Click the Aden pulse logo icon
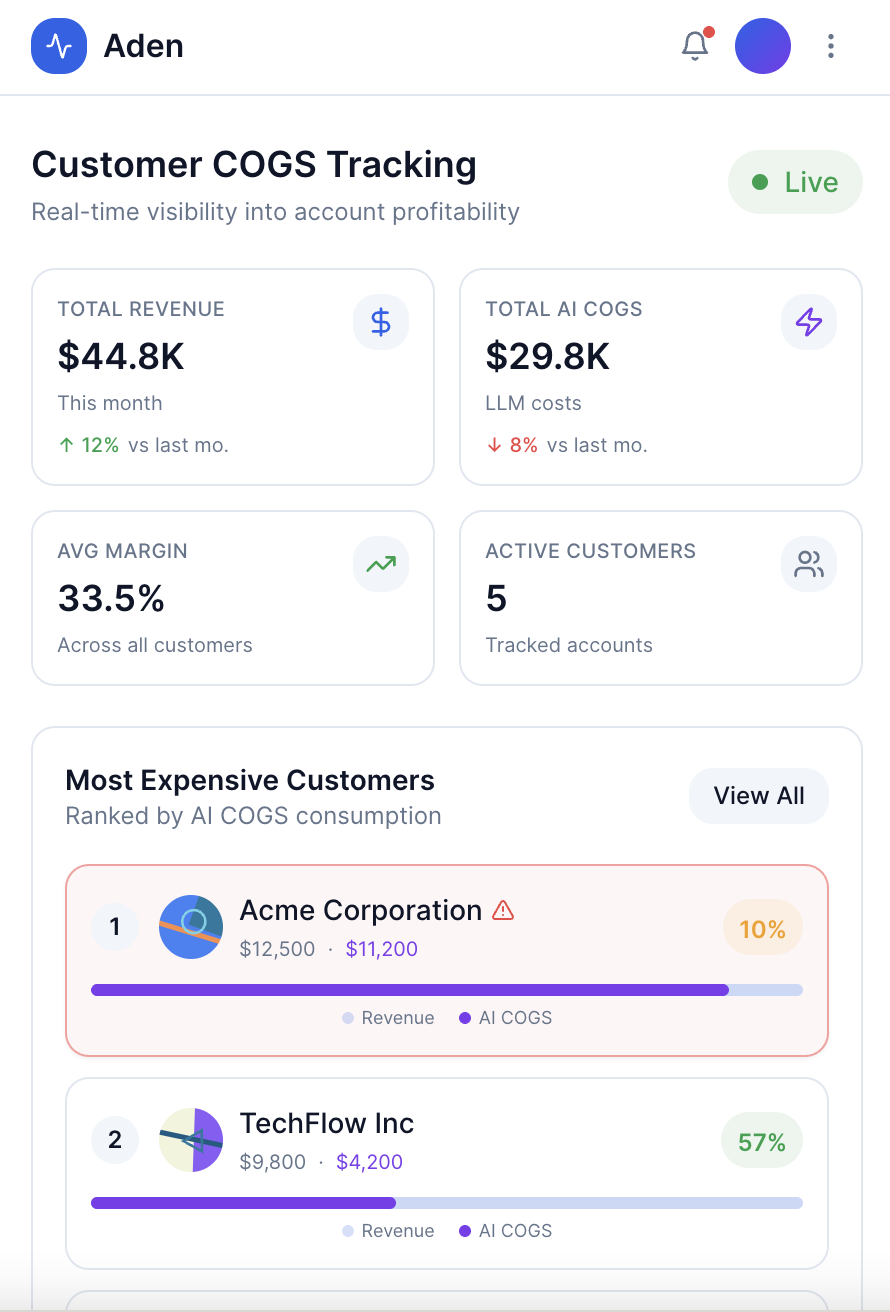Image resolution: width=890 pixels, height=1312 pixels. (59, 46)
